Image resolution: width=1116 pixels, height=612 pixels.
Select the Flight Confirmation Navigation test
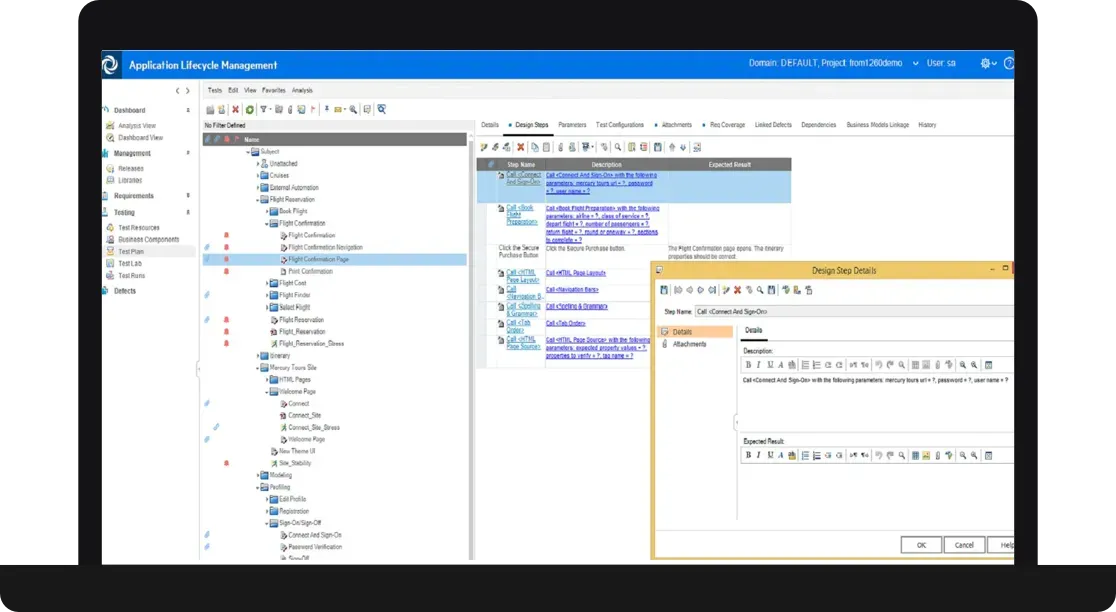coord(325,248)
